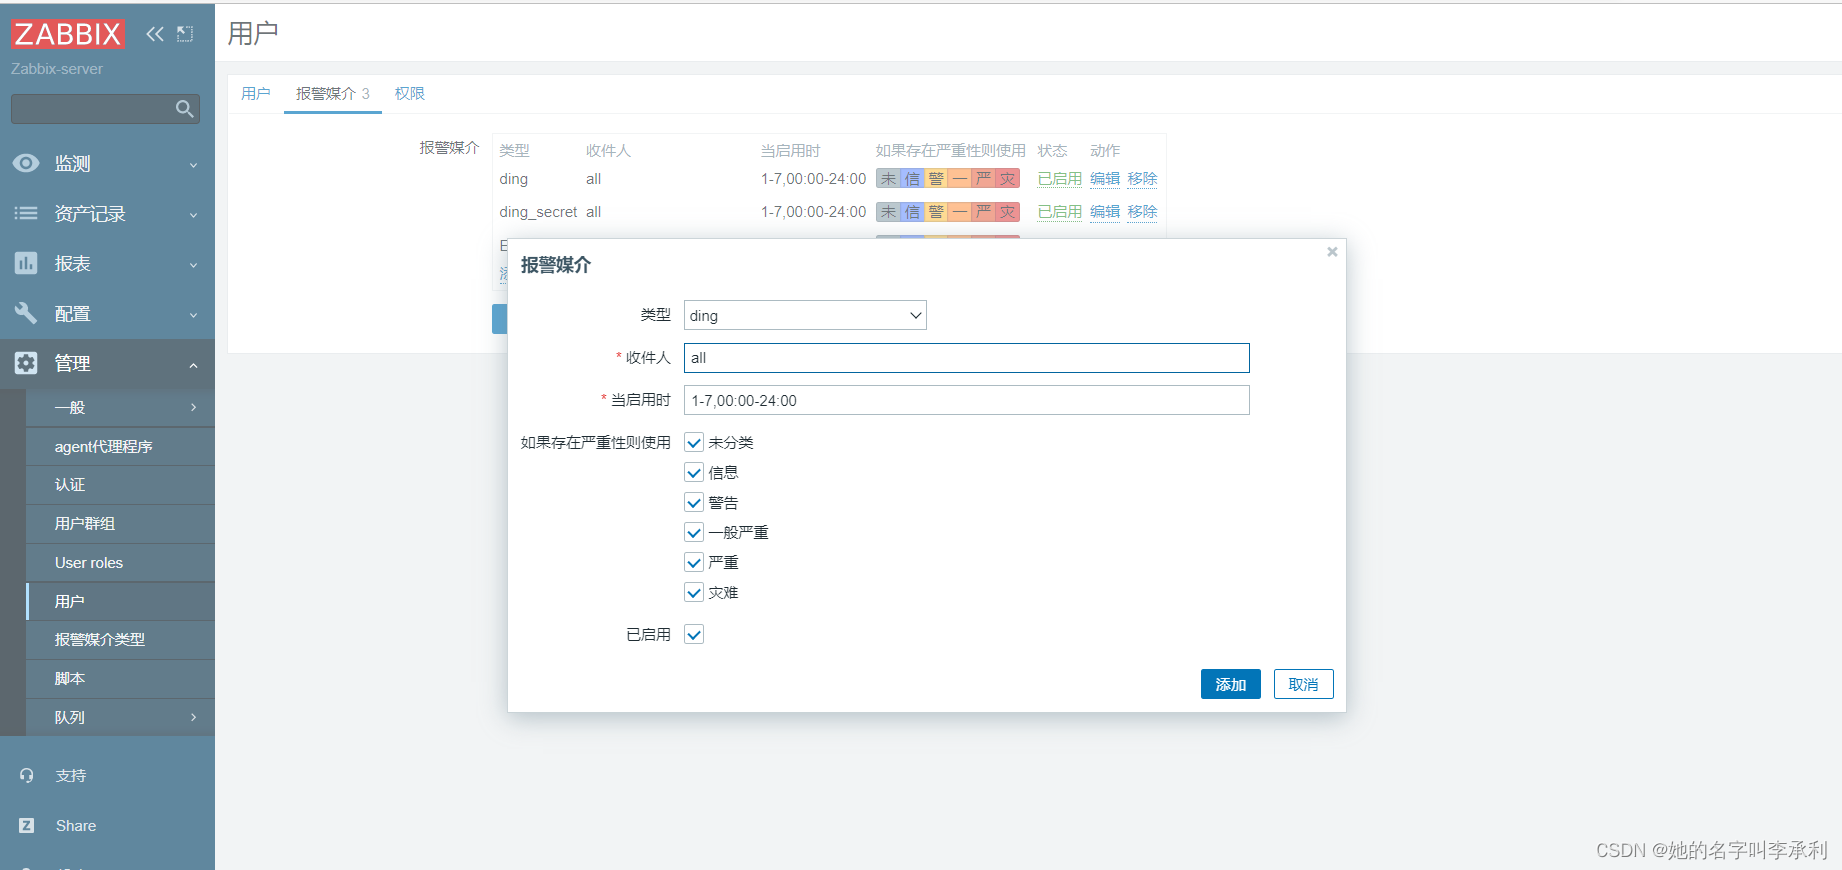1842x870 pixels.
Task: Click the 当启用时 input field
Action: (967, 400)
